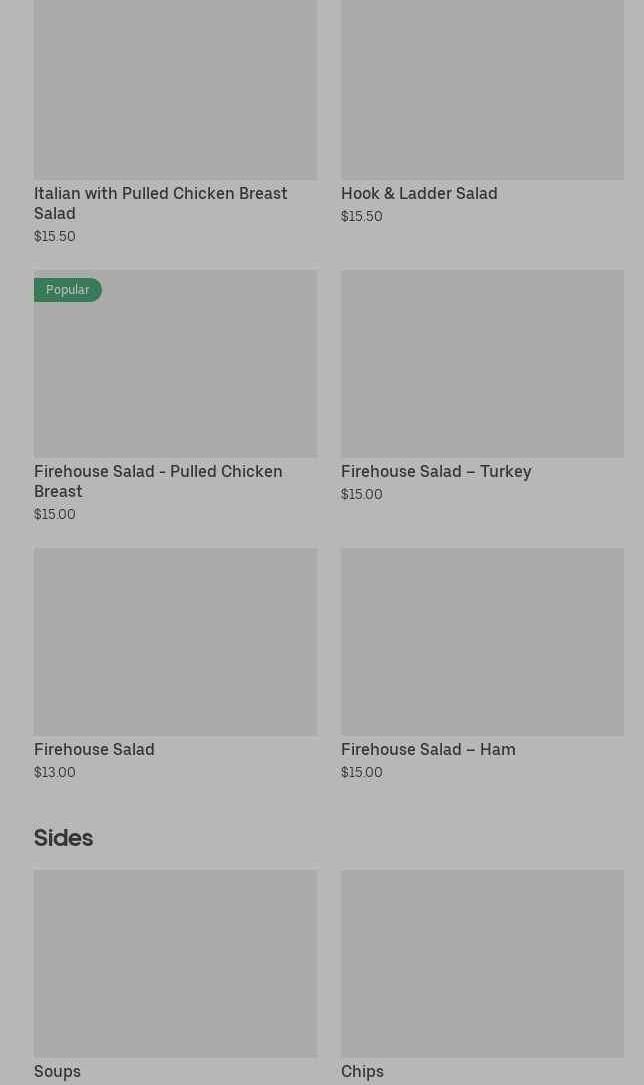
Task: Select the Firehouse Salad – Turkey image
Action: (482, 363)
